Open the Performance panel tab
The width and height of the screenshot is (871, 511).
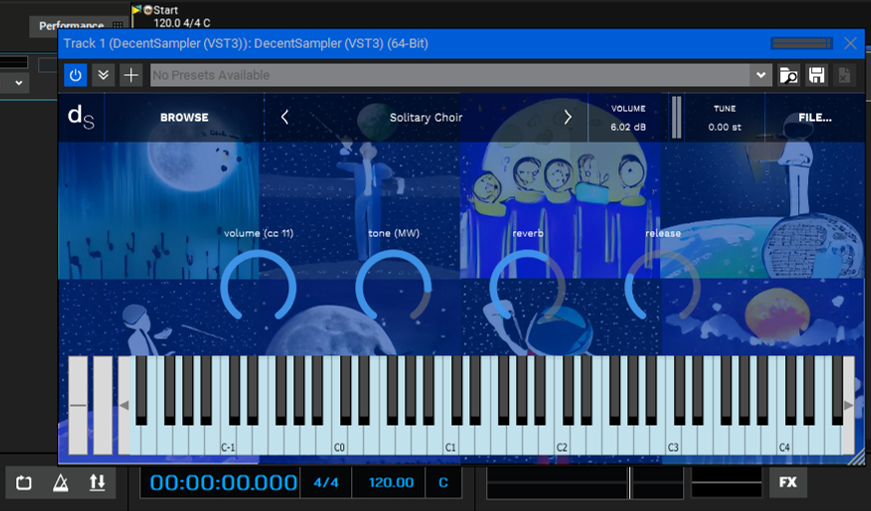(71, 26)
